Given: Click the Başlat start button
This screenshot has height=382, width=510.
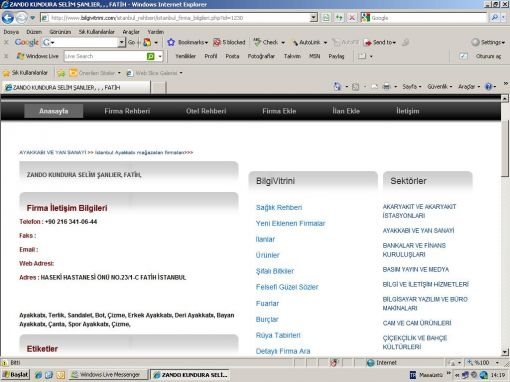Looking at the screenshot, I should pyautogui.click(x=16, y=375).
